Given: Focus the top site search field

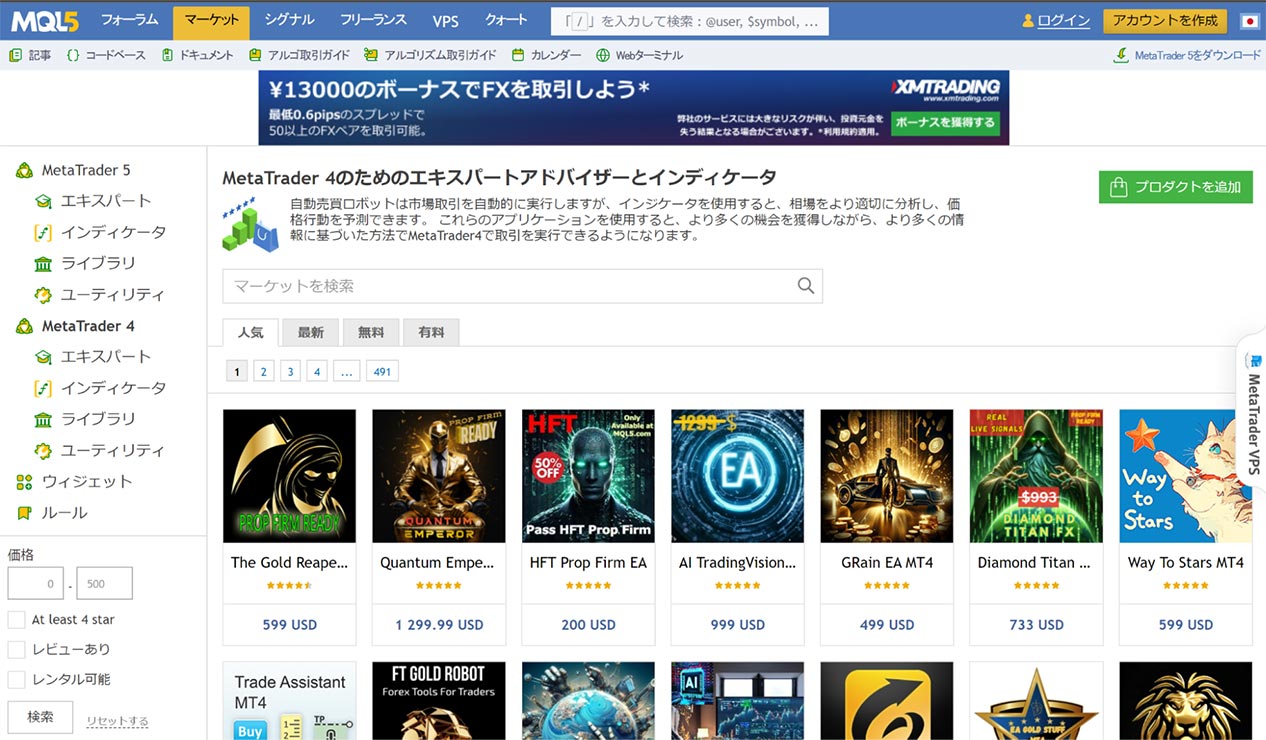Looking at the screenshot, I should coord(690,21).
